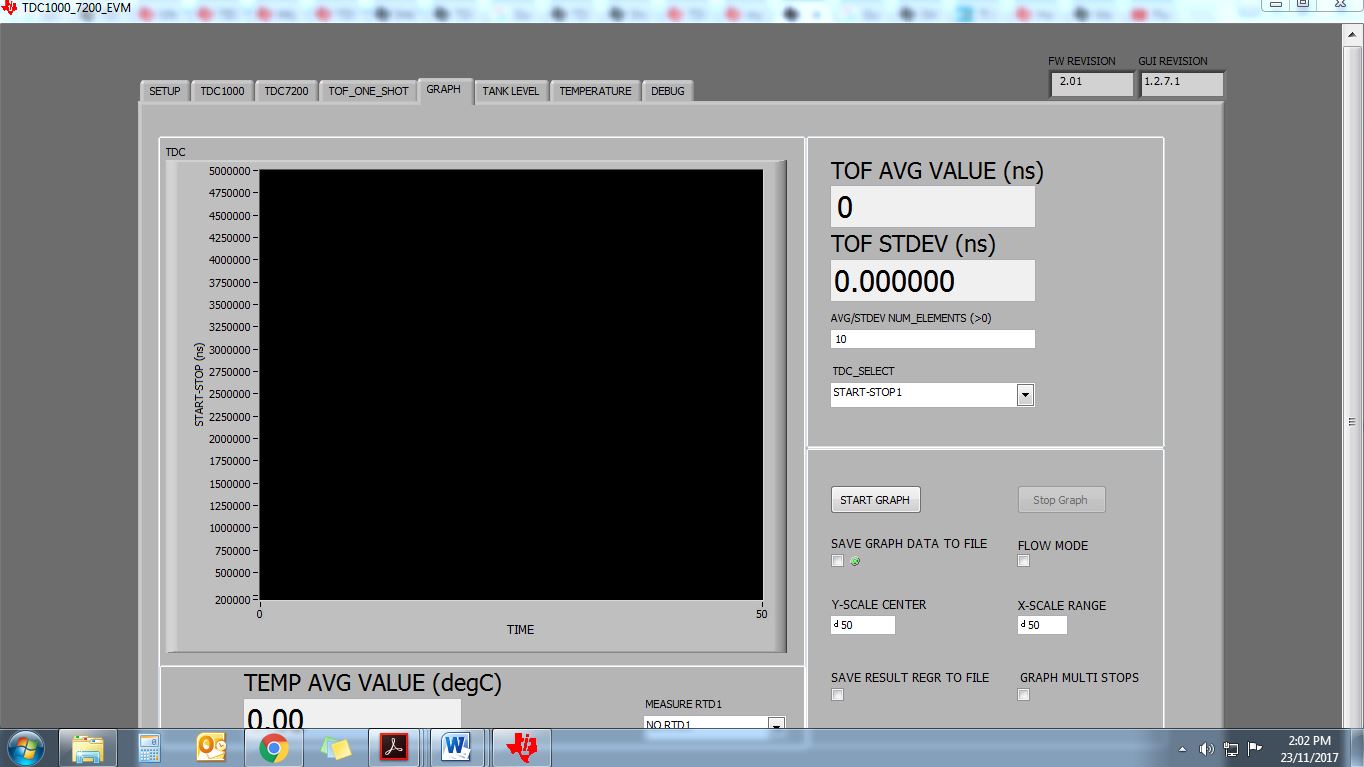
Task: Click the GUI REVISION value 1.2.7.1
Action: point(1181,84)
